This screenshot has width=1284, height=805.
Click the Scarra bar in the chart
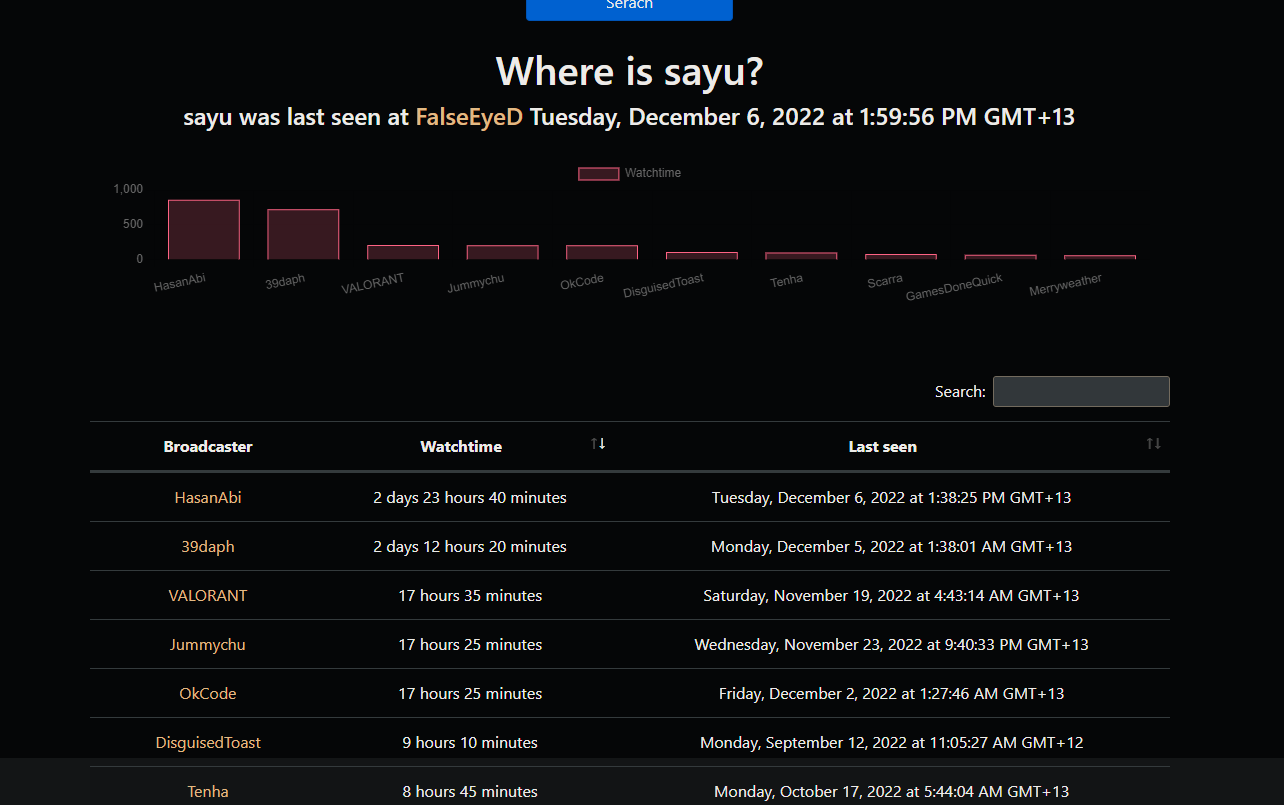click(x=901, y=257)
